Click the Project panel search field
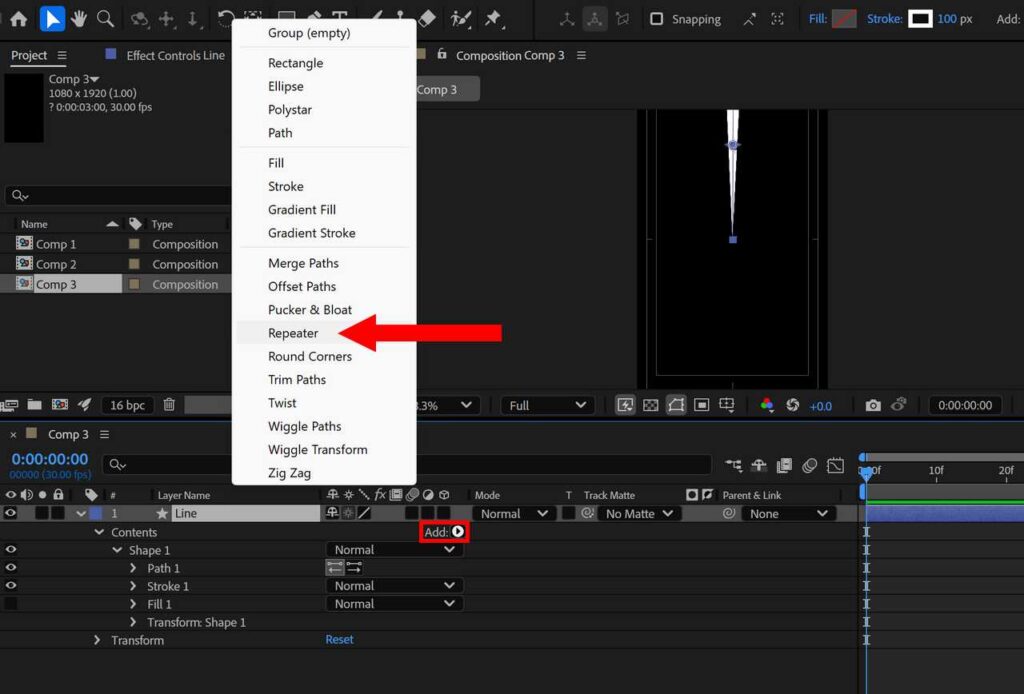Viewport: 1024px width, 694px height. (x=118, y=195)
